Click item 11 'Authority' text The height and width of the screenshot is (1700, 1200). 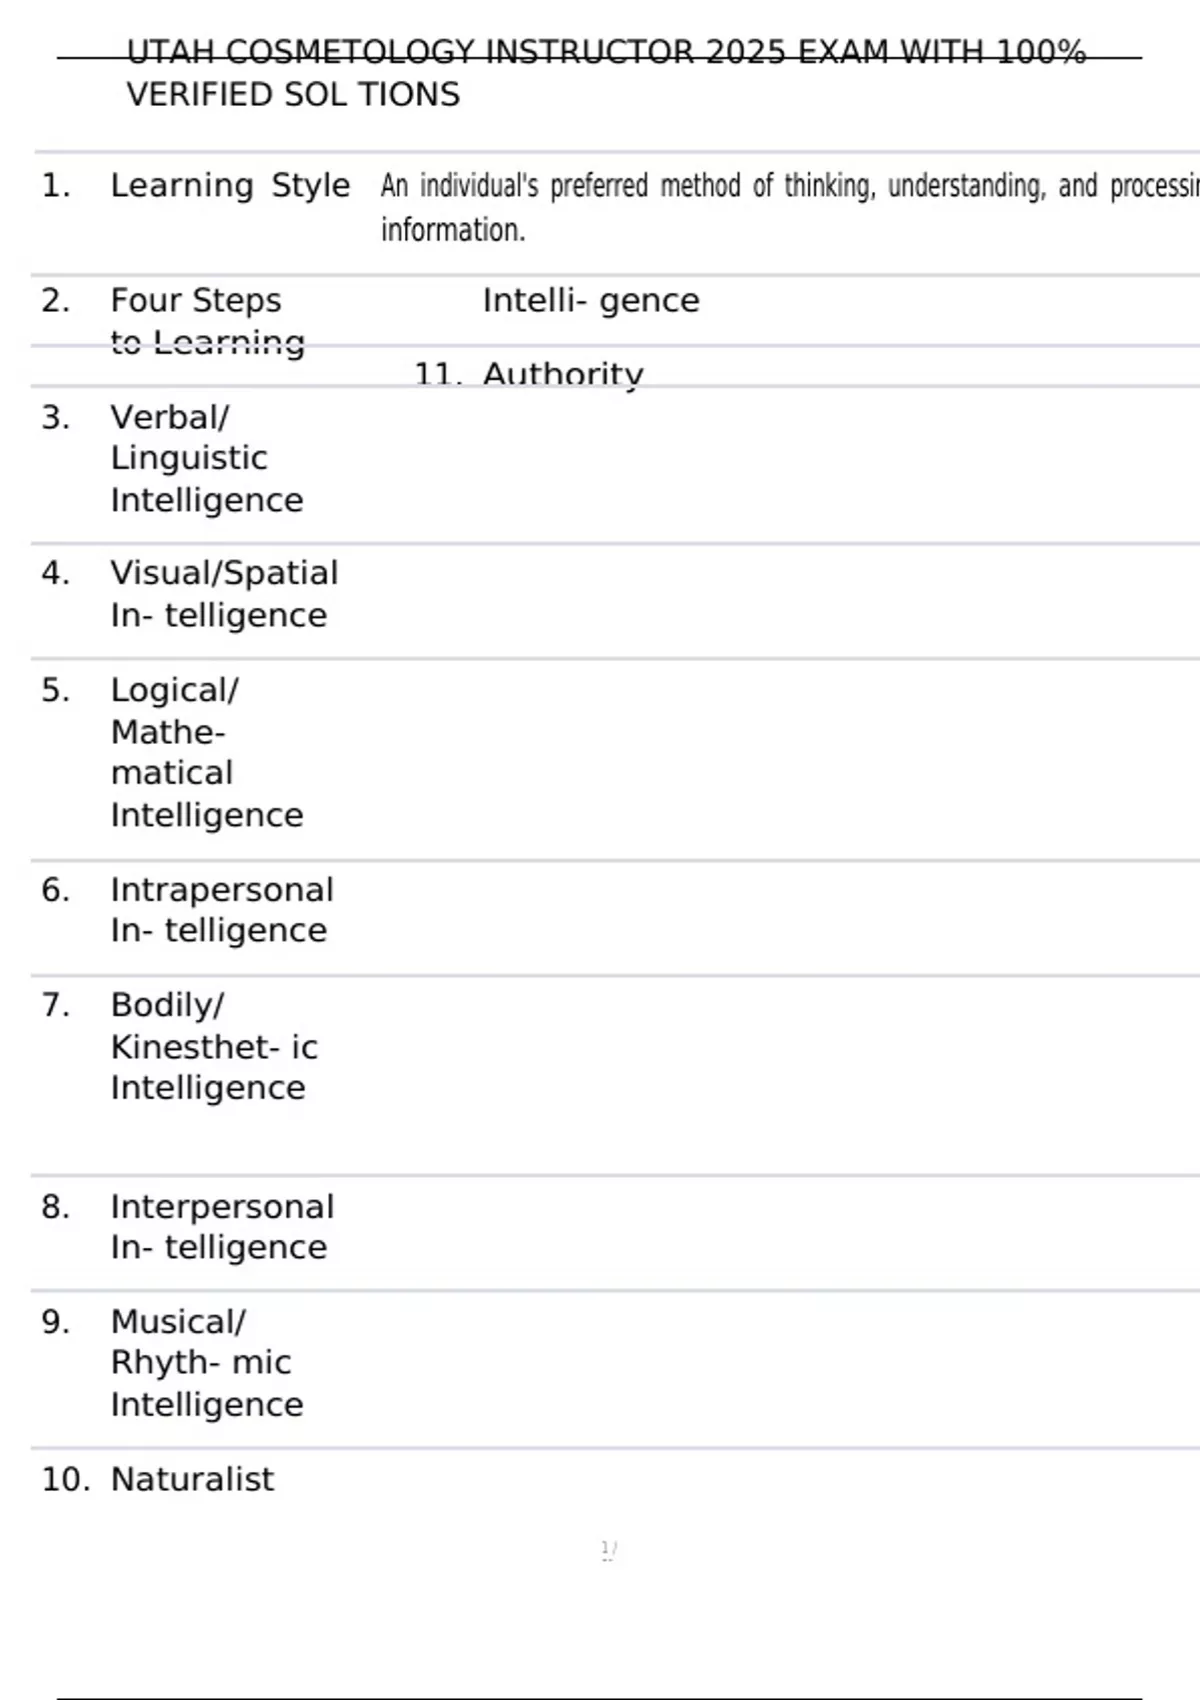[x=562, y=374]
